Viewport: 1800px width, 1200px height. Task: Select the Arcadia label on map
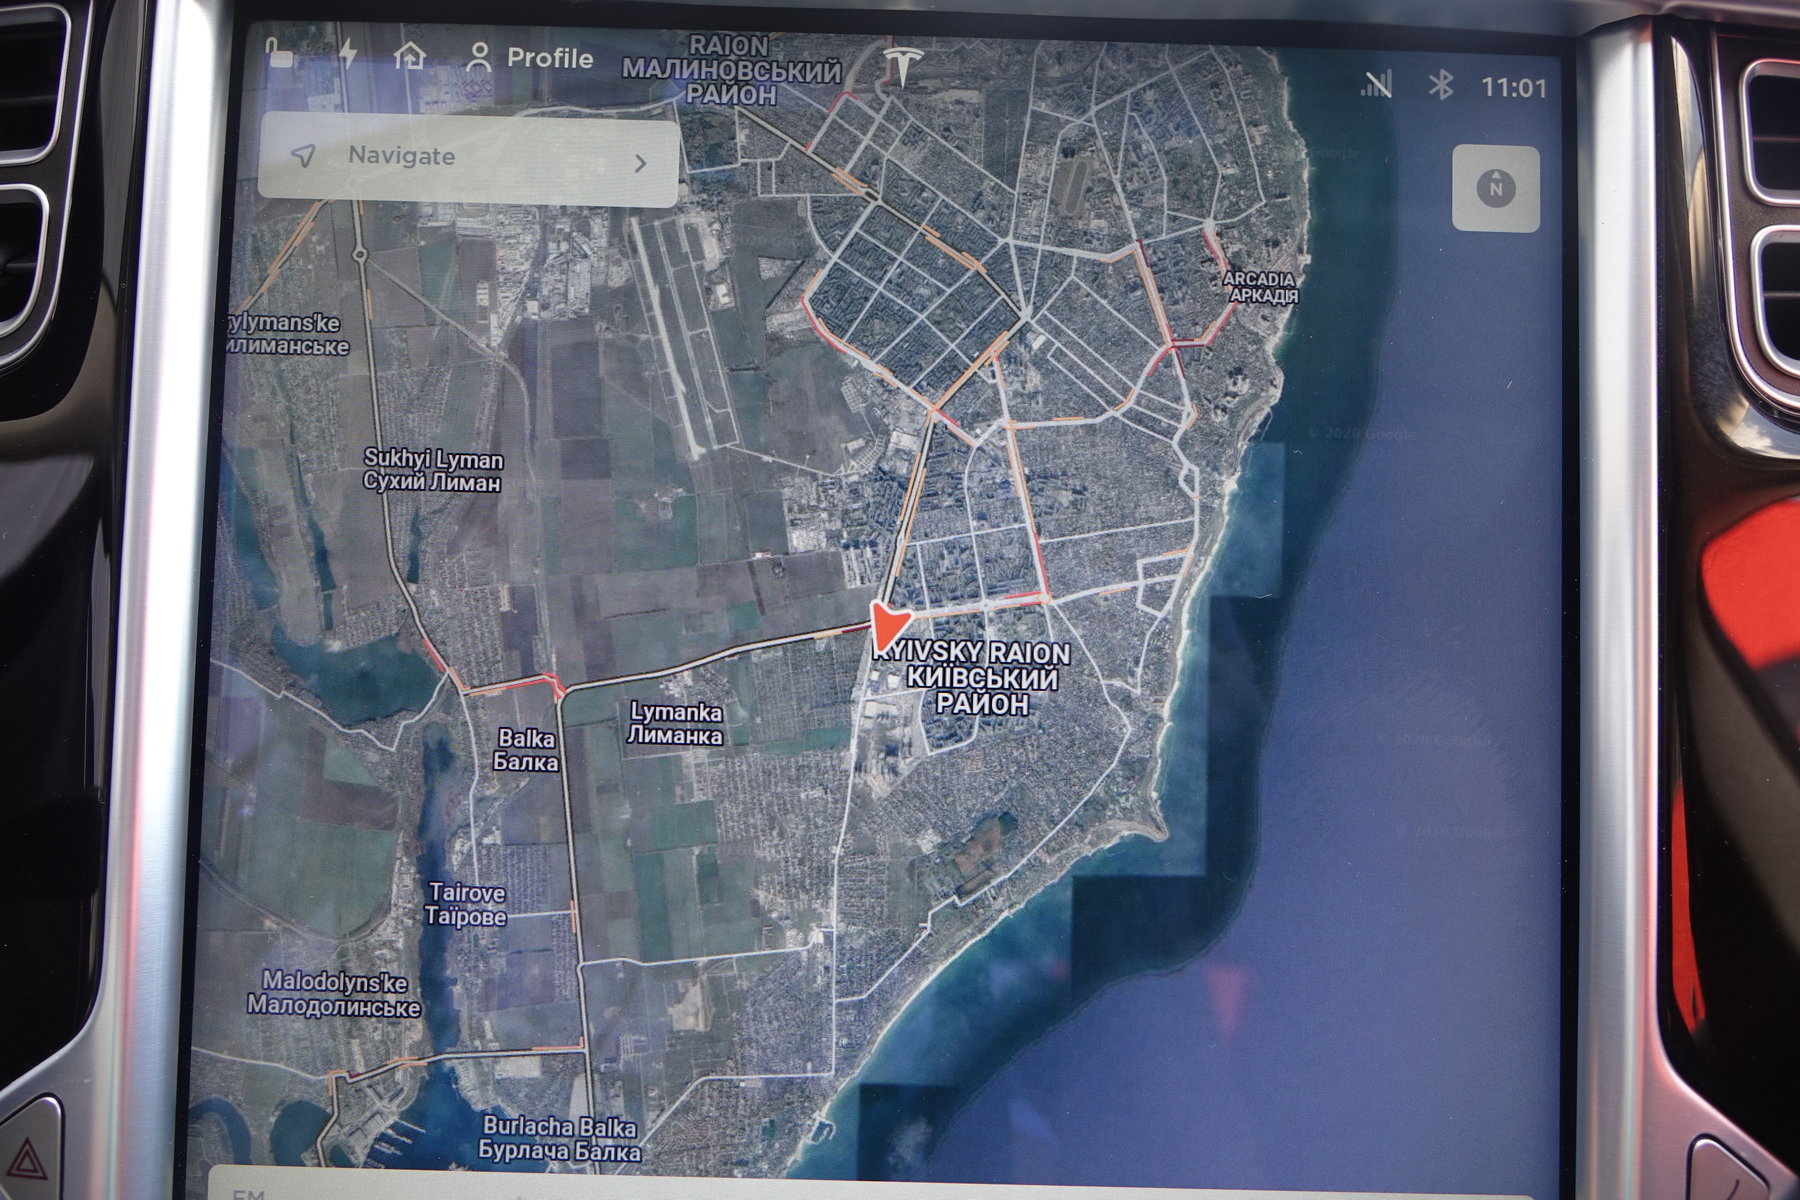tap(1261, 287)
